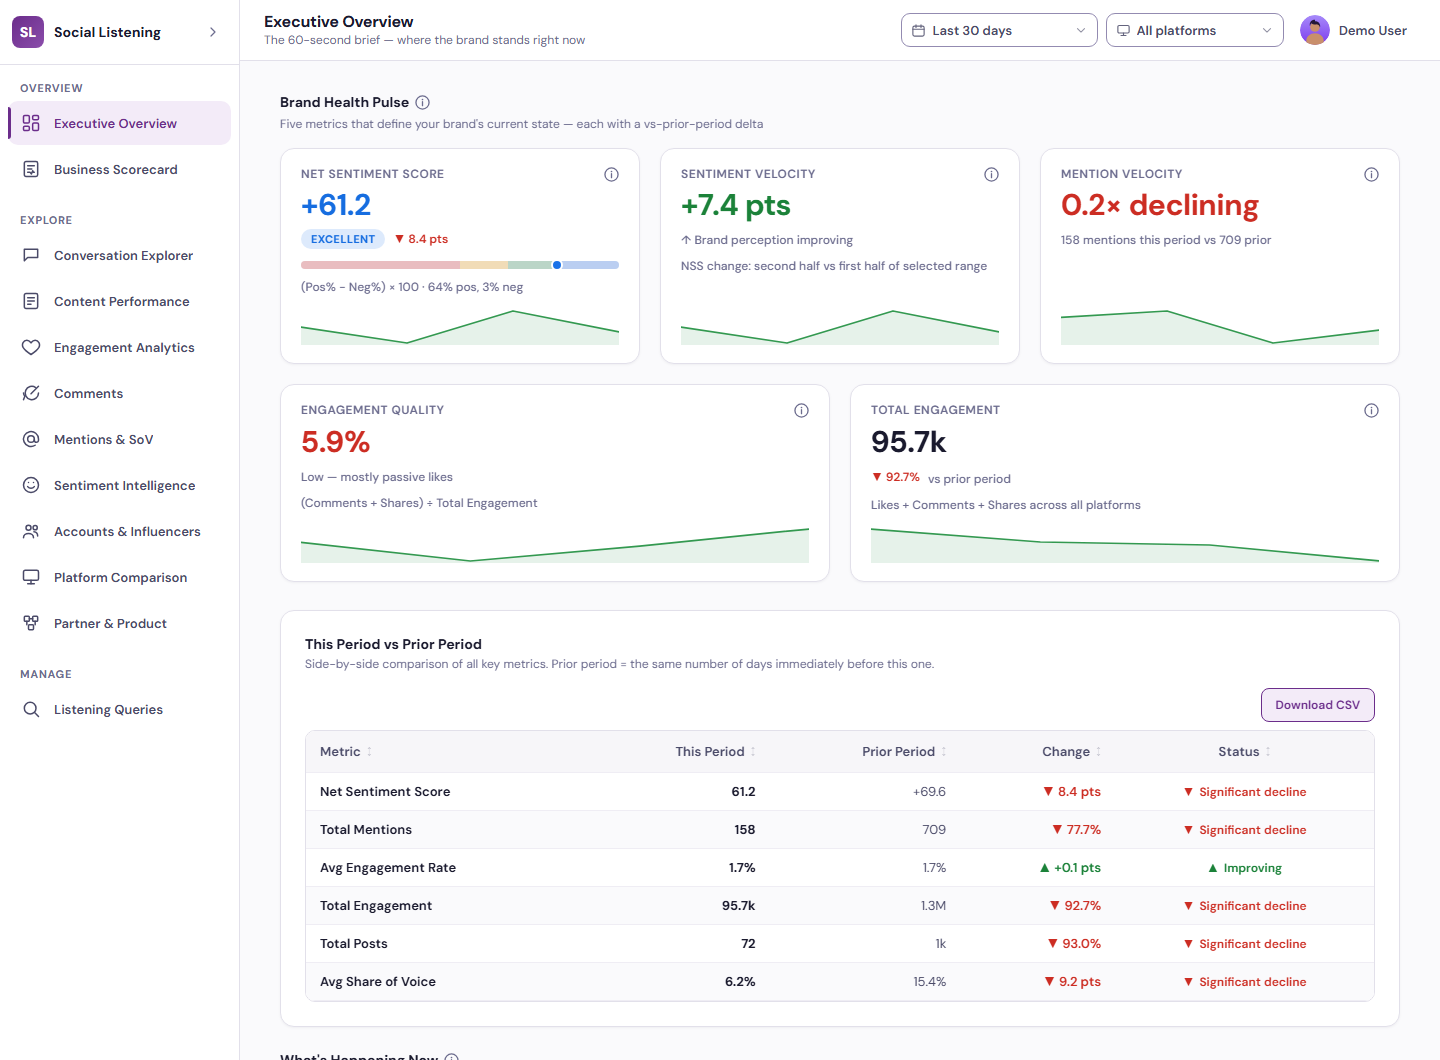Download the comparison table as CSV
Image resolution: width=1440 pixels, height=1060 pixels.
tap(1317, 705)
